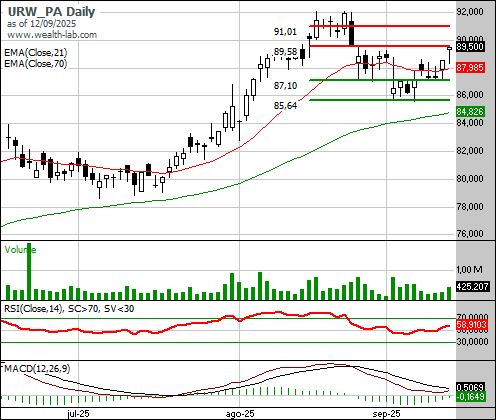
Task: Click the 1,00 M volume axis label
Action: pyautogui.click(x=469, y=270)
